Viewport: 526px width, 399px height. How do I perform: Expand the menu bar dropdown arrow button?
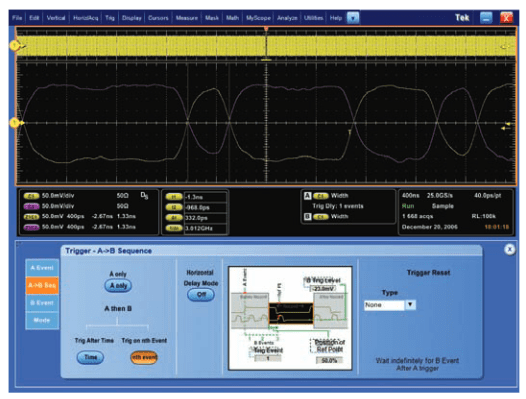tap(353, 18)
